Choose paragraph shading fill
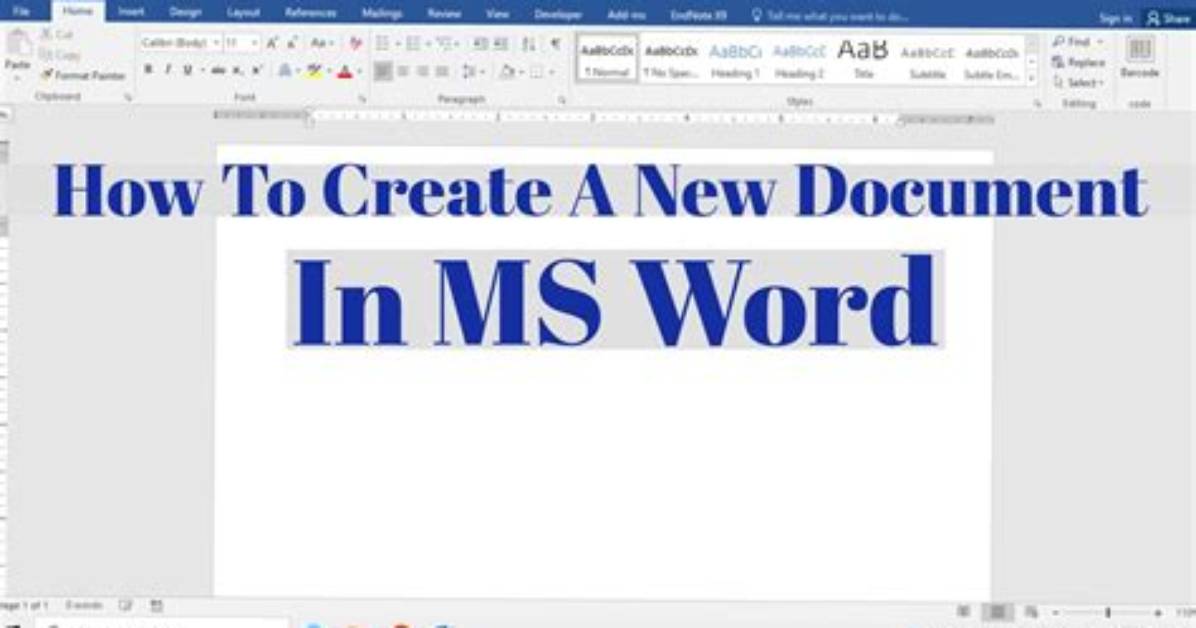This screenshot has width=1196, height=628. tap(507, 72)
